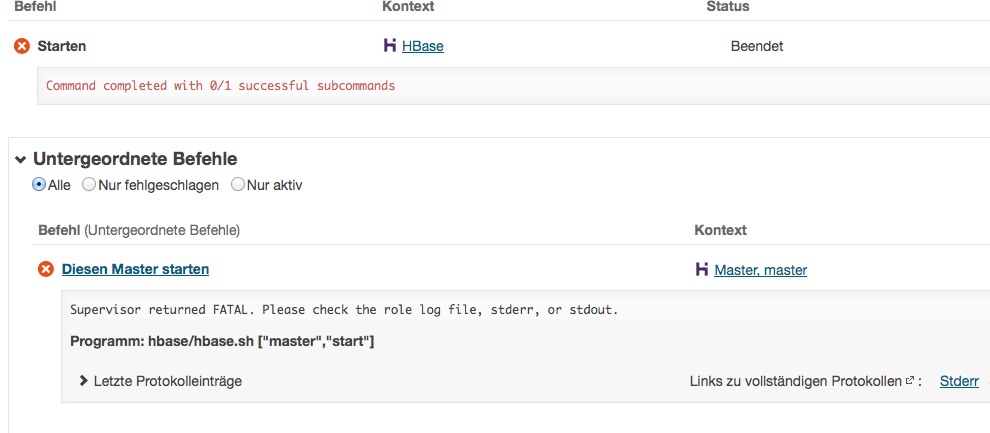
Task: Click the Command completed error message
Action: pyautogui.click(x=220, y=86)
